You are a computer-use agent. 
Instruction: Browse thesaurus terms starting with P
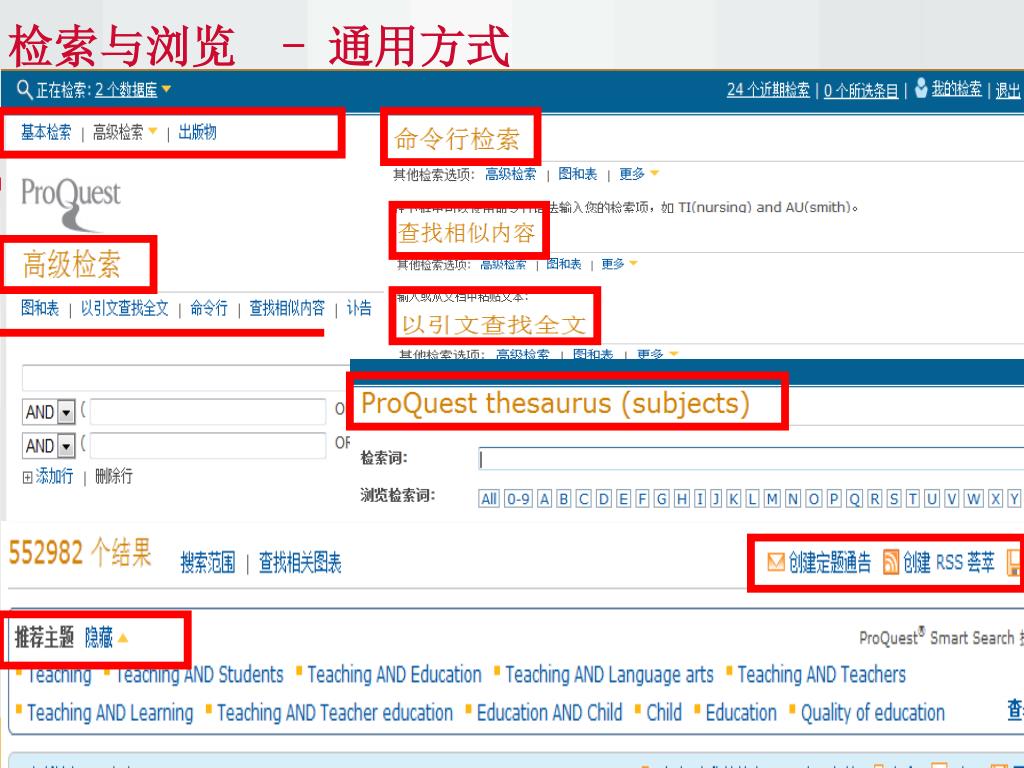(x=834, y=499)
